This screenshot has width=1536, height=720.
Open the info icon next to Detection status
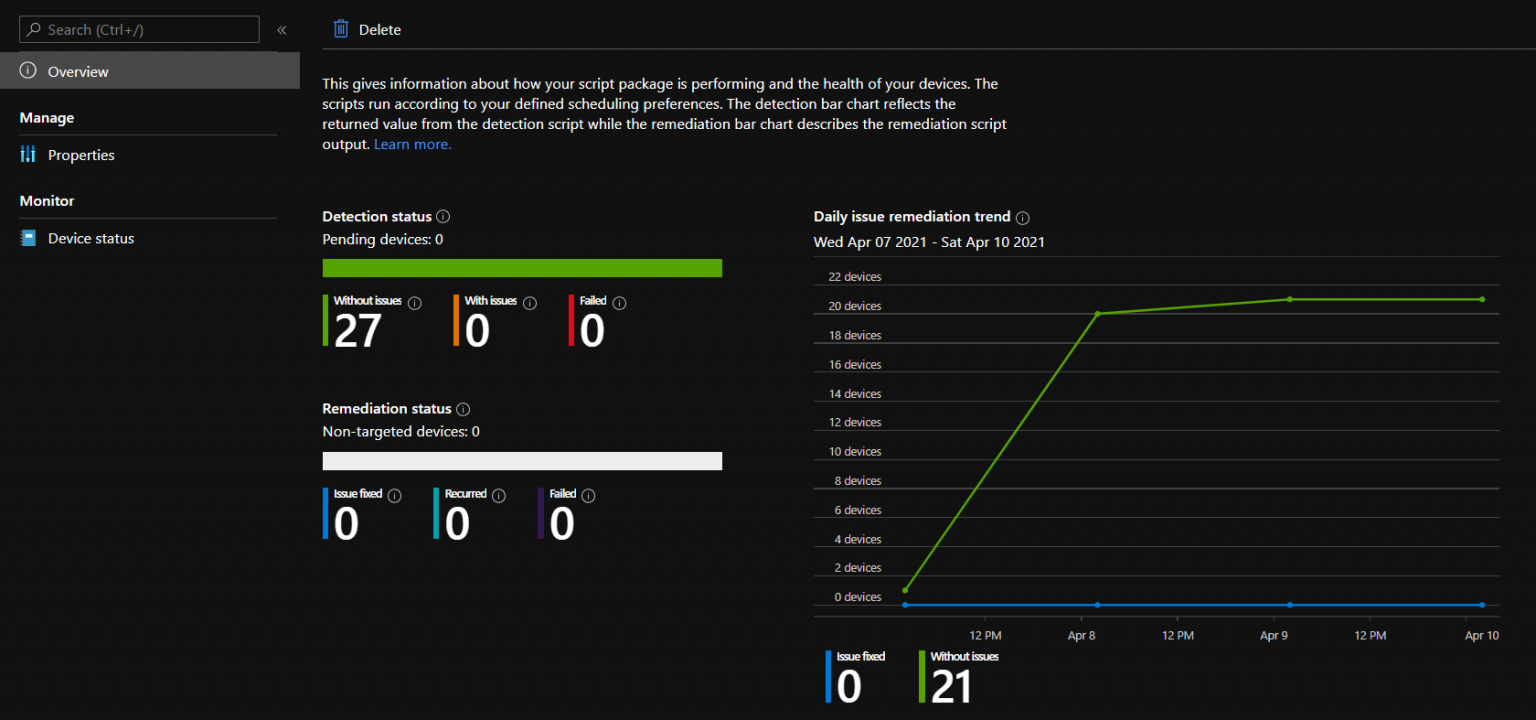(443, 216)
